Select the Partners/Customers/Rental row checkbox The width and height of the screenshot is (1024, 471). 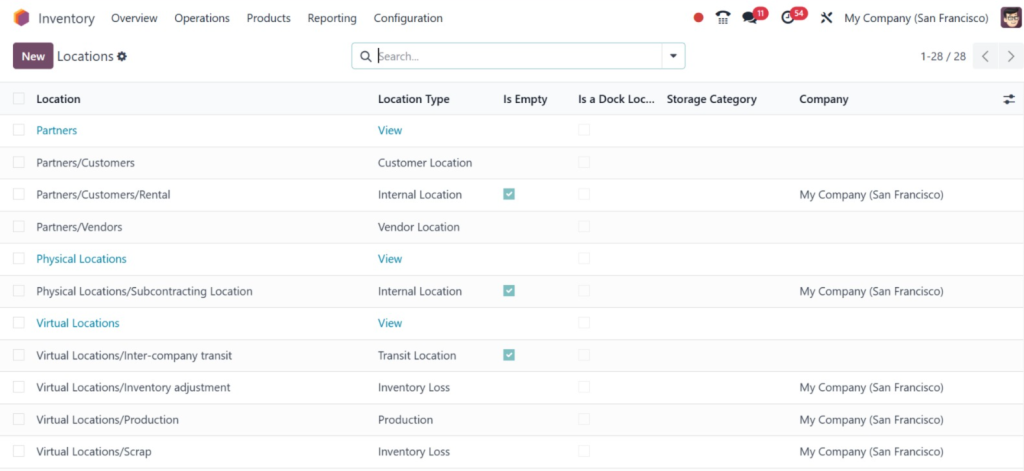coord(19,194)
